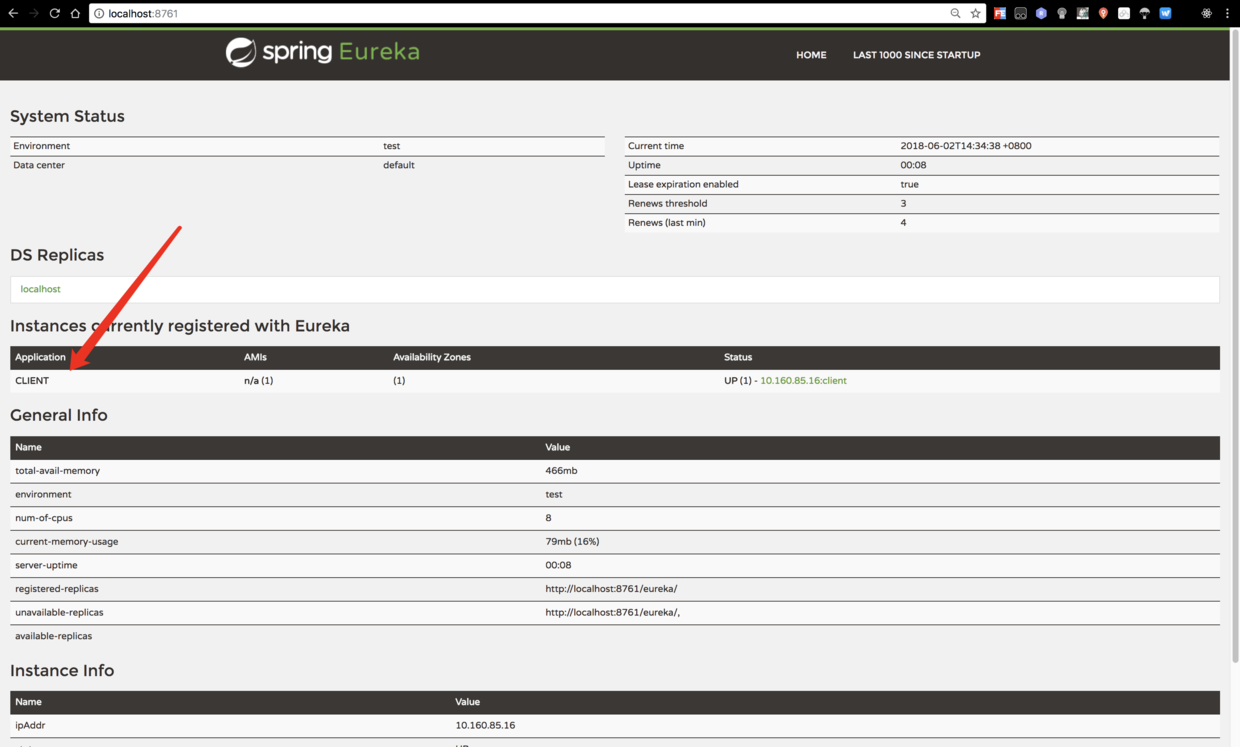Viewport: 1240px width, 747px height.
Task: Click the site info icon in address bar
Action: pos(99,14)
